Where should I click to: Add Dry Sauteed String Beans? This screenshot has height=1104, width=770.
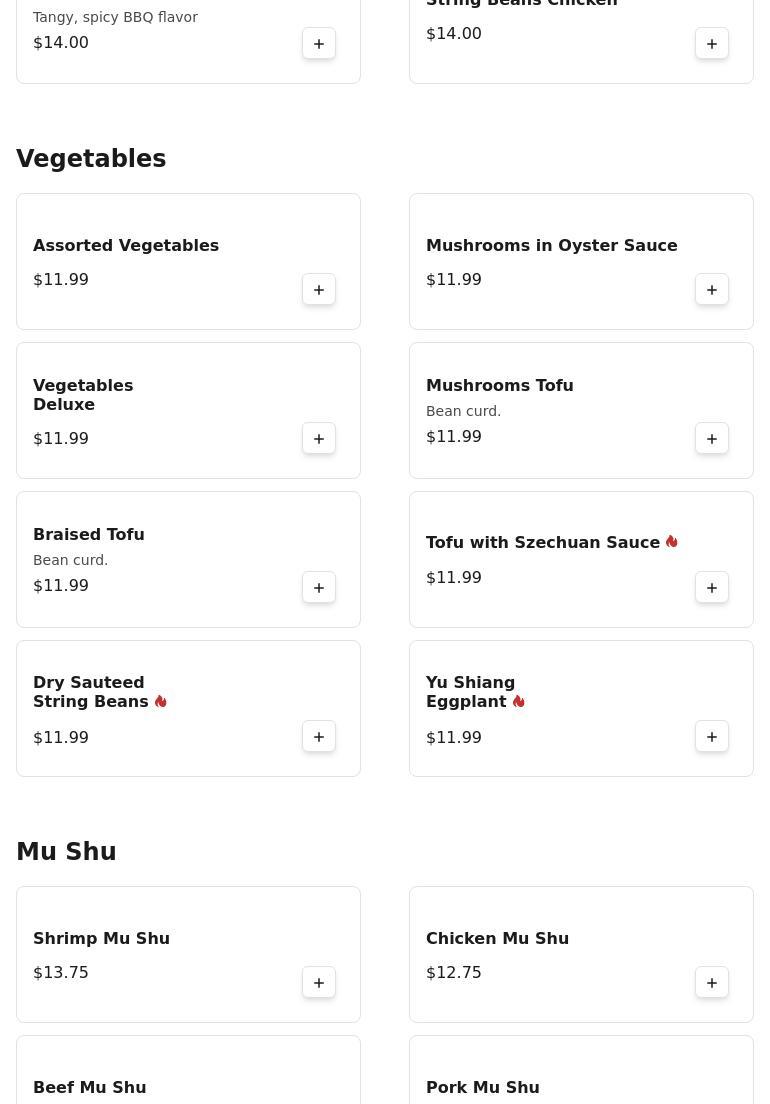(319, 737)
